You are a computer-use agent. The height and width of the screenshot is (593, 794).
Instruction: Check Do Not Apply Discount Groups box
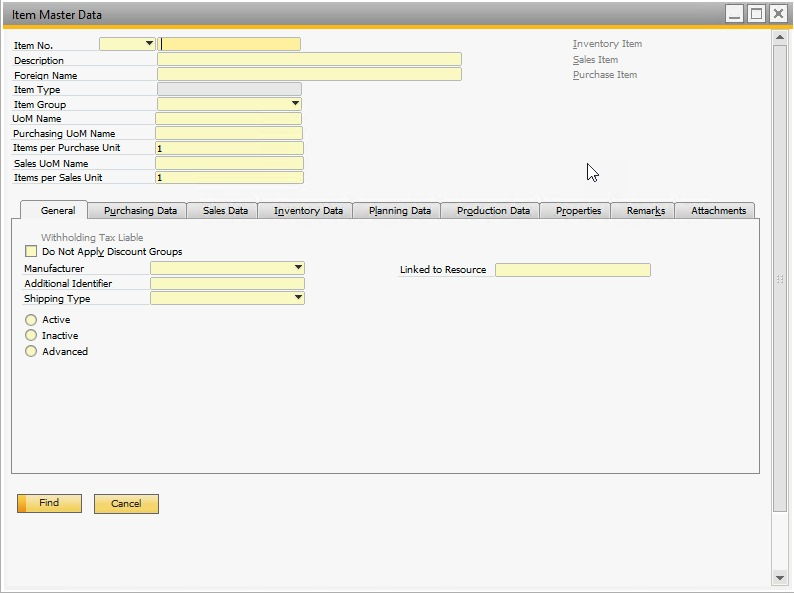(x=31, y=251)
